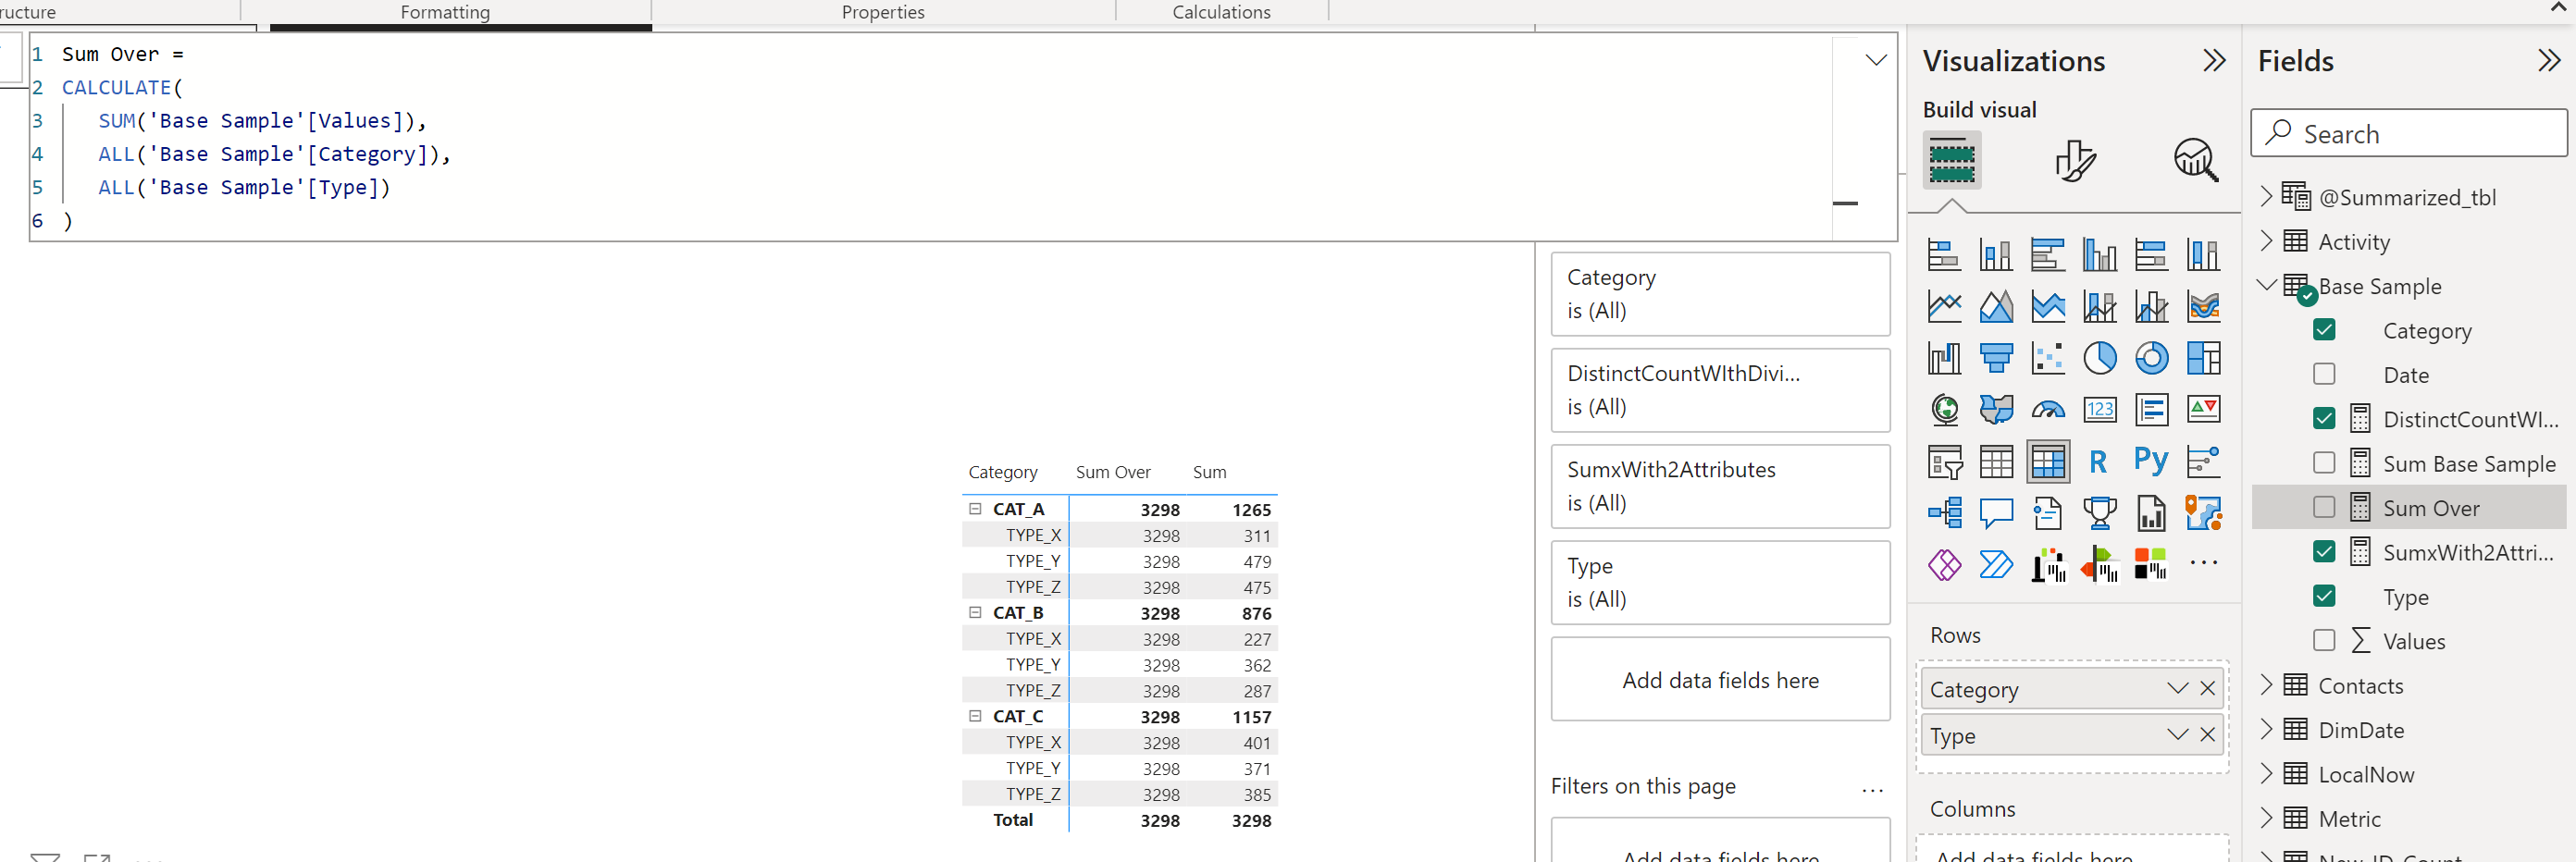Select the Scatter chart visual icon
Screen dimensions: 2576x862
point(2048,358)
